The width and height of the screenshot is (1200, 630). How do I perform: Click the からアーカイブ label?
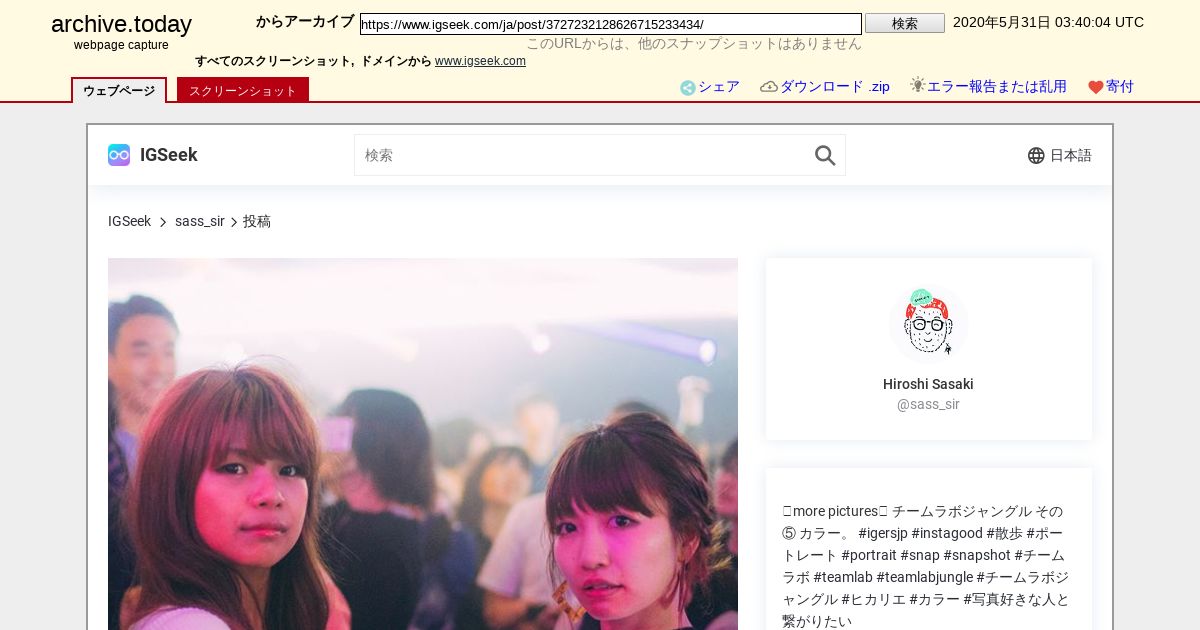click(x=305, y=21)
